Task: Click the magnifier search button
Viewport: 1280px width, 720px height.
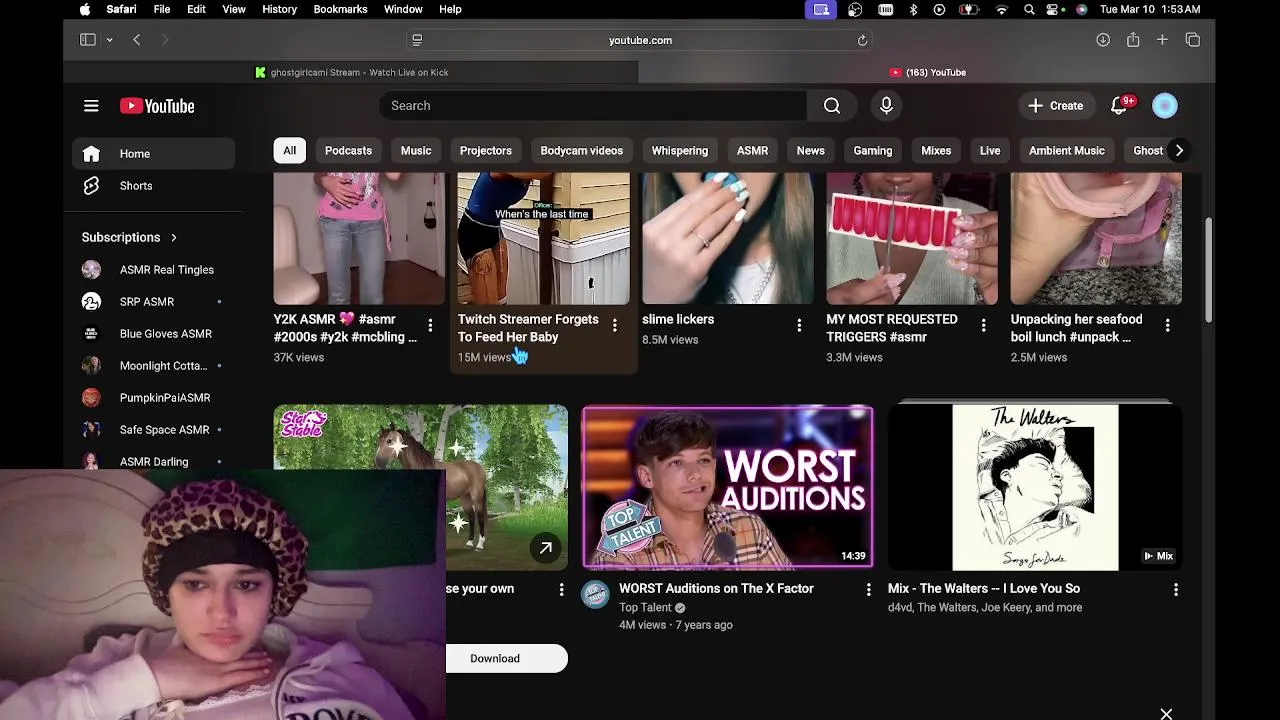Action: pyautogui.click(x=832, y=106)
